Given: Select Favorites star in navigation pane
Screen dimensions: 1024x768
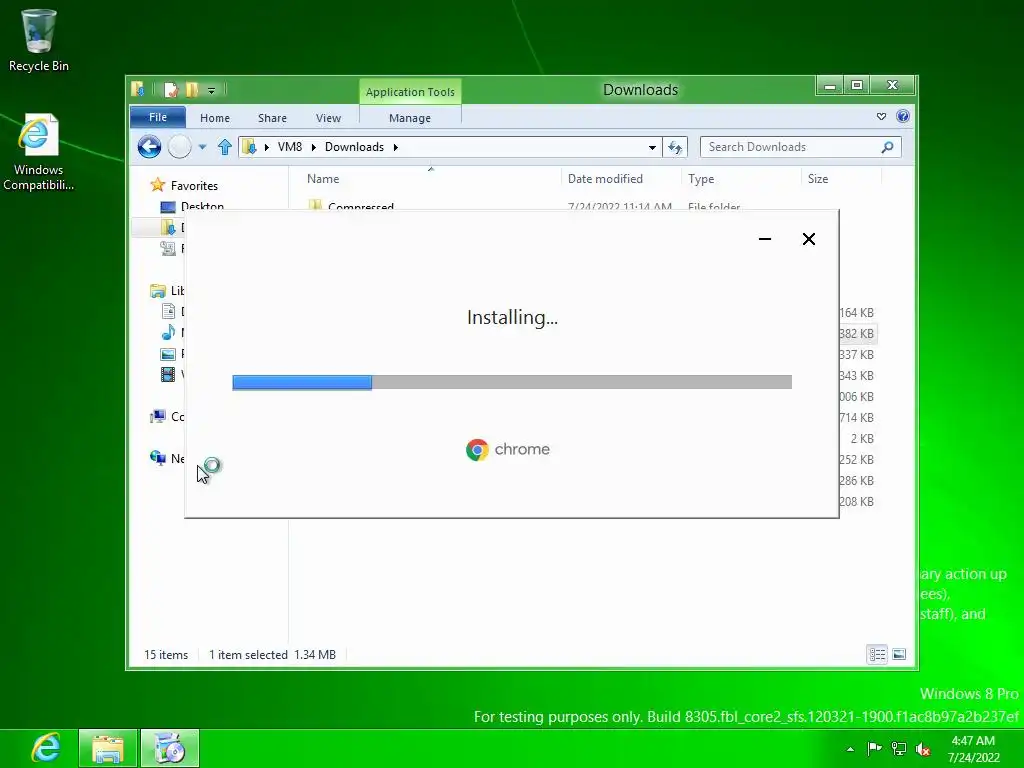Looking at the screenshot, I should (x=157, y=185).
